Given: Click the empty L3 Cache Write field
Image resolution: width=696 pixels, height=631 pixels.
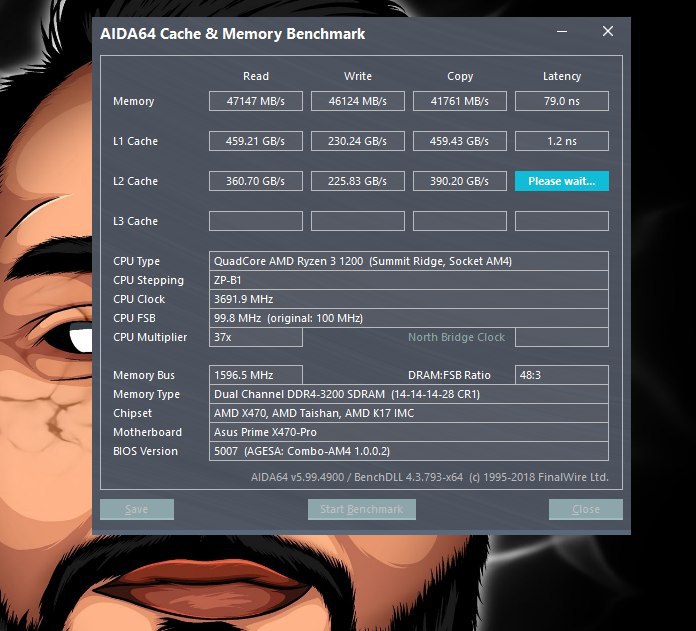Looking at the screenshot, I should 358,221.
